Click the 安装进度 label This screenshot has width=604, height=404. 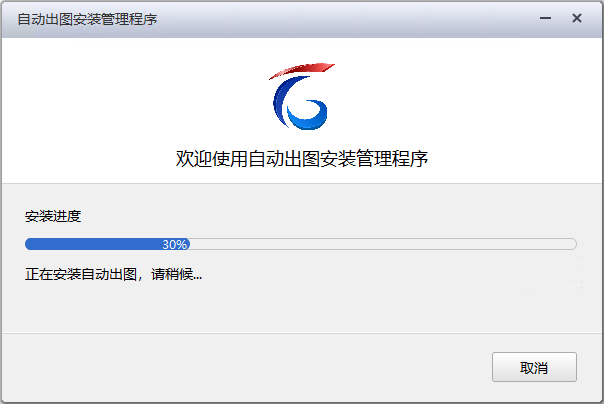pos(53,216)
